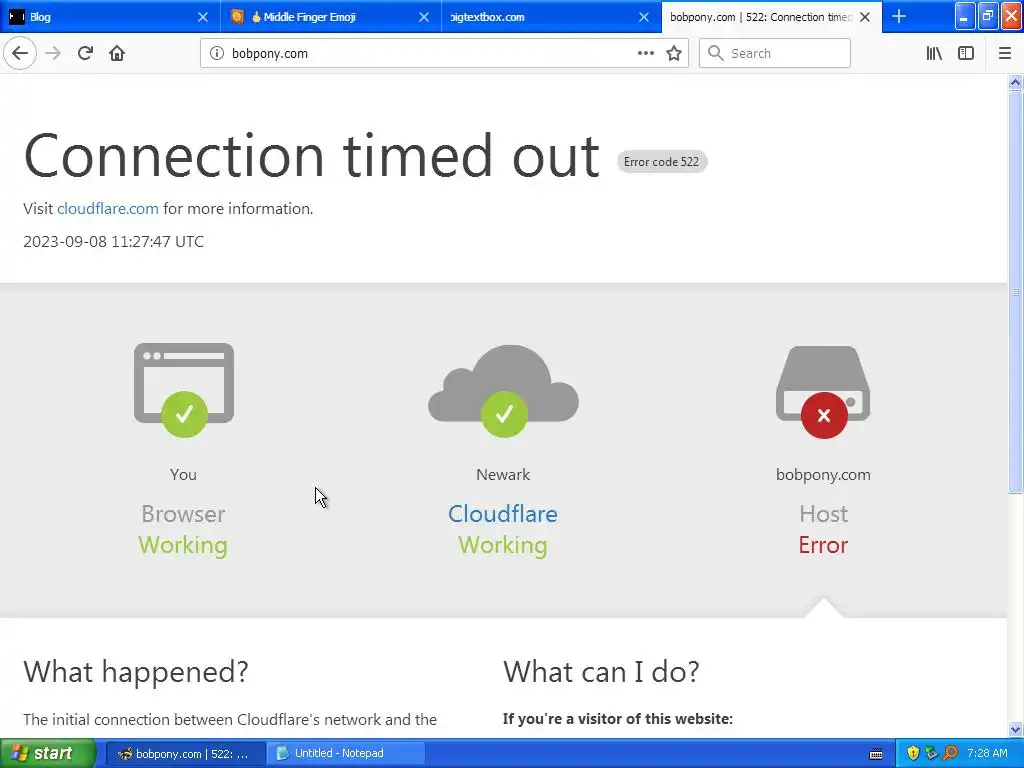This screenshot has width=1024, height=768.
Task: Click scrollbar down arrow
Action: [x=1015, y=729]
